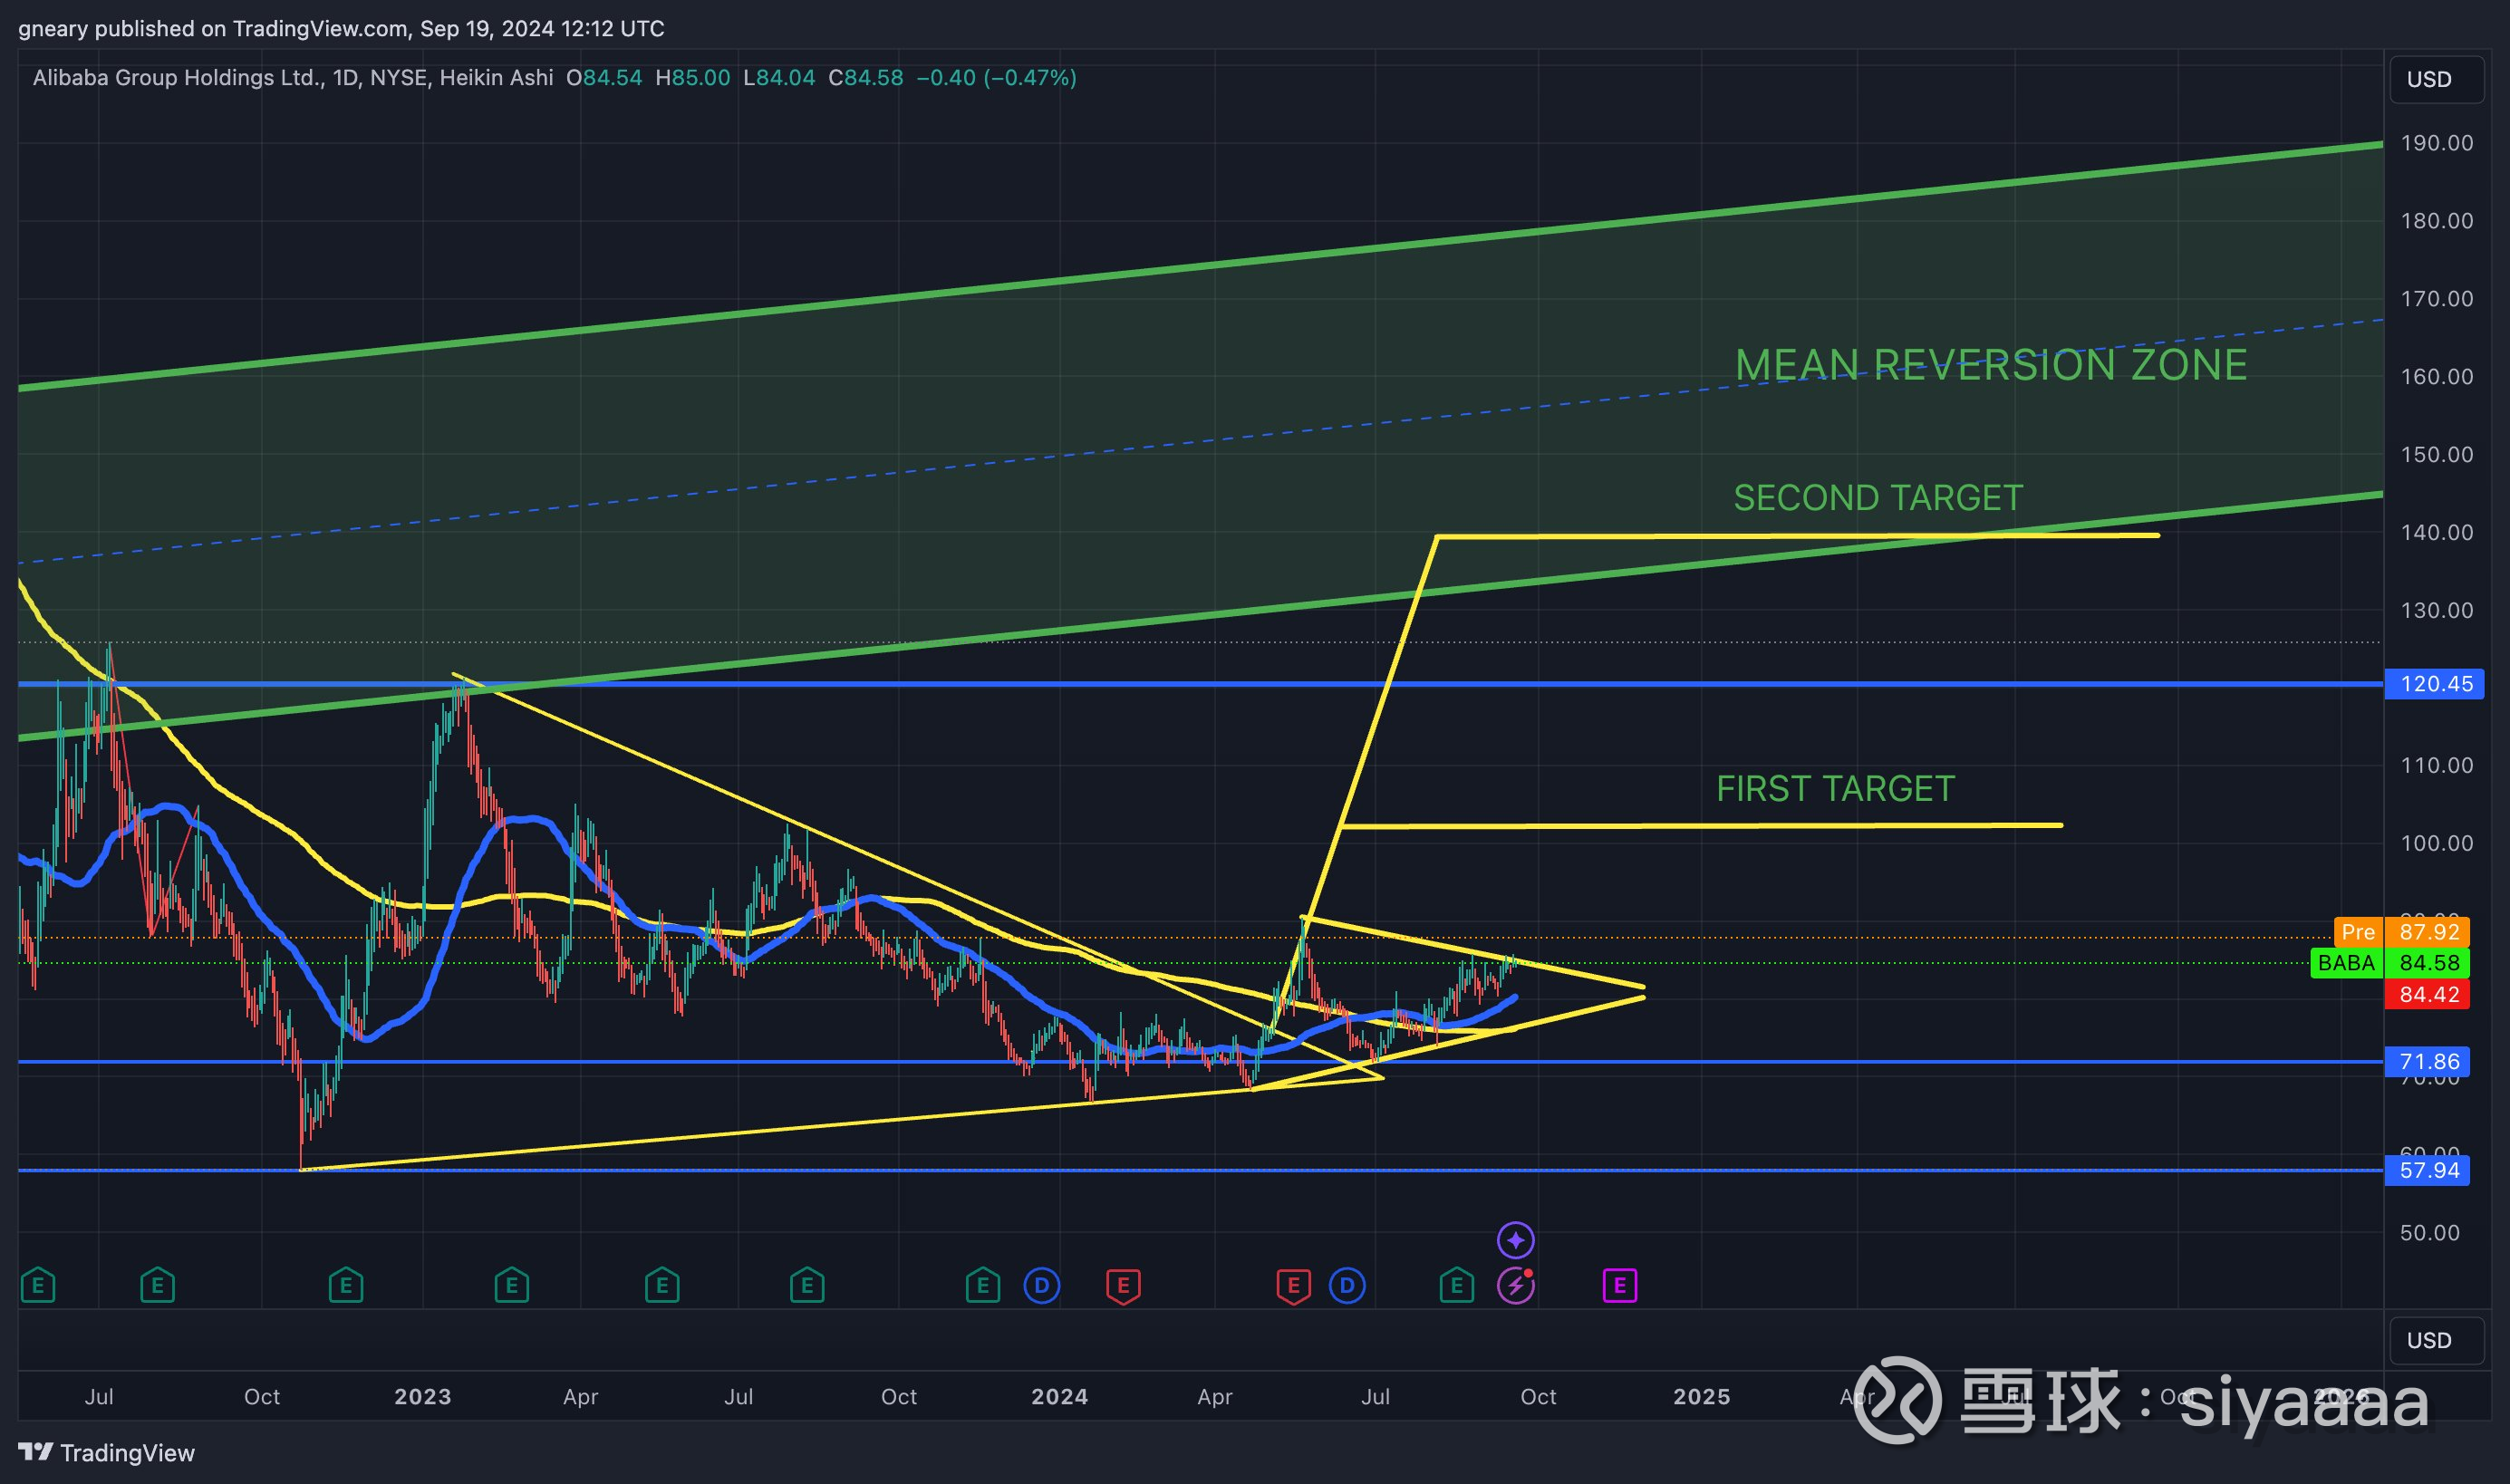Open the leftmost green earnings E marker

(38, 1285)
